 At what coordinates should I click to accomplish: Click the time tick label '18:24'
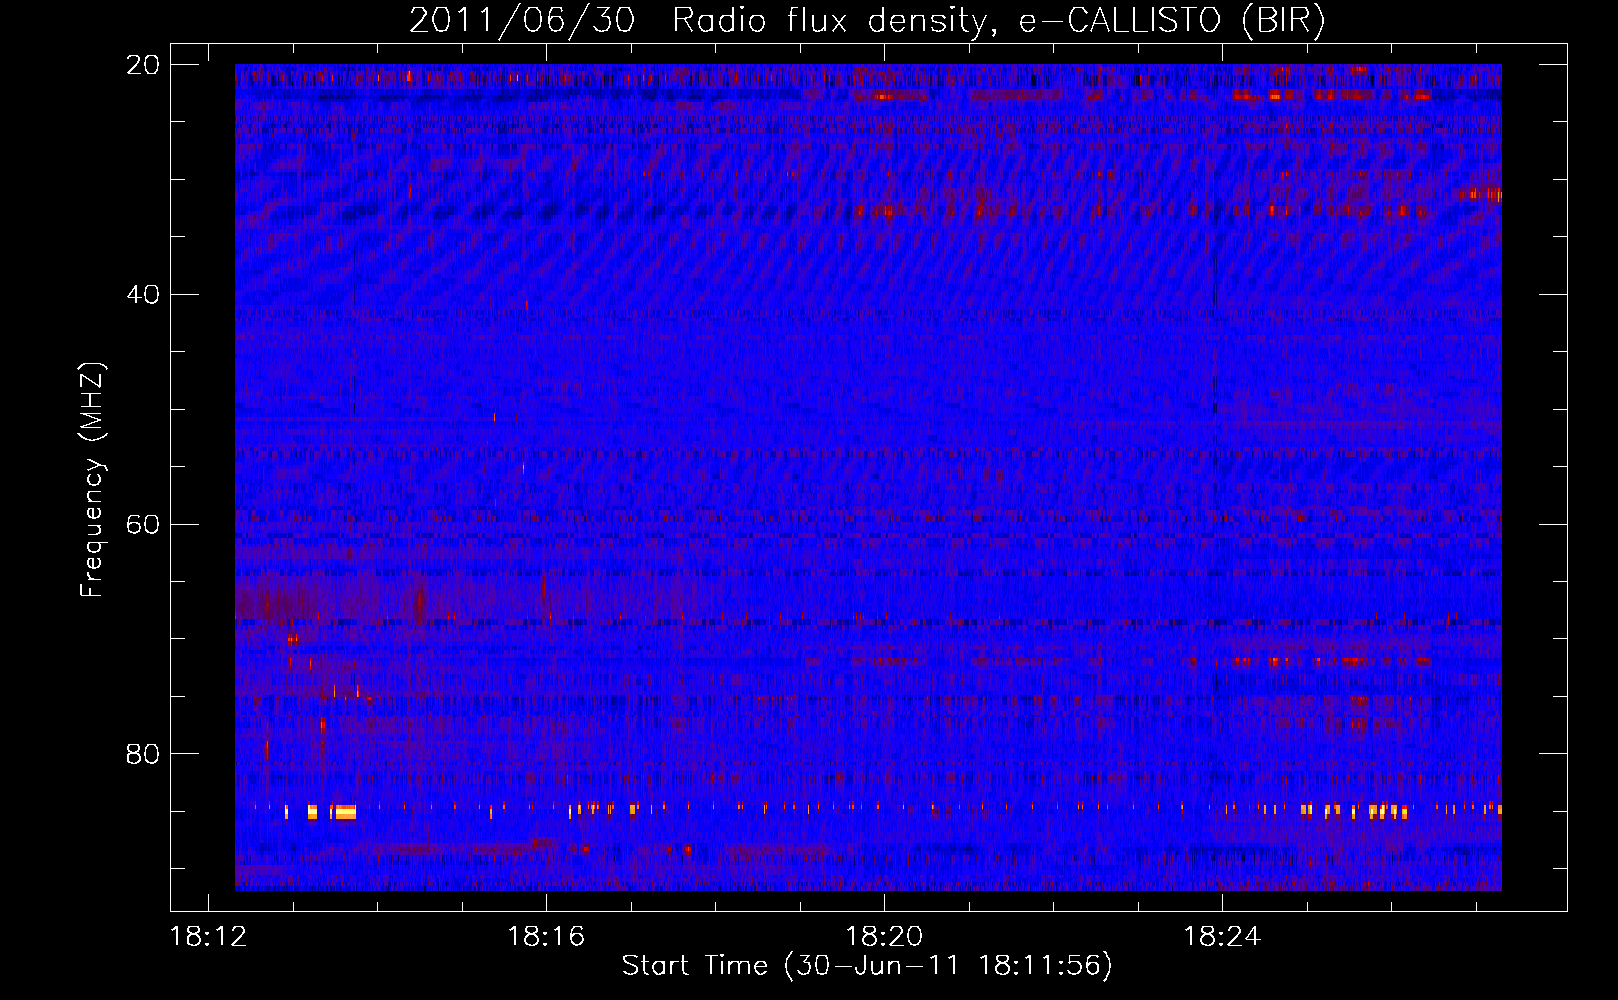point(1222,937)
